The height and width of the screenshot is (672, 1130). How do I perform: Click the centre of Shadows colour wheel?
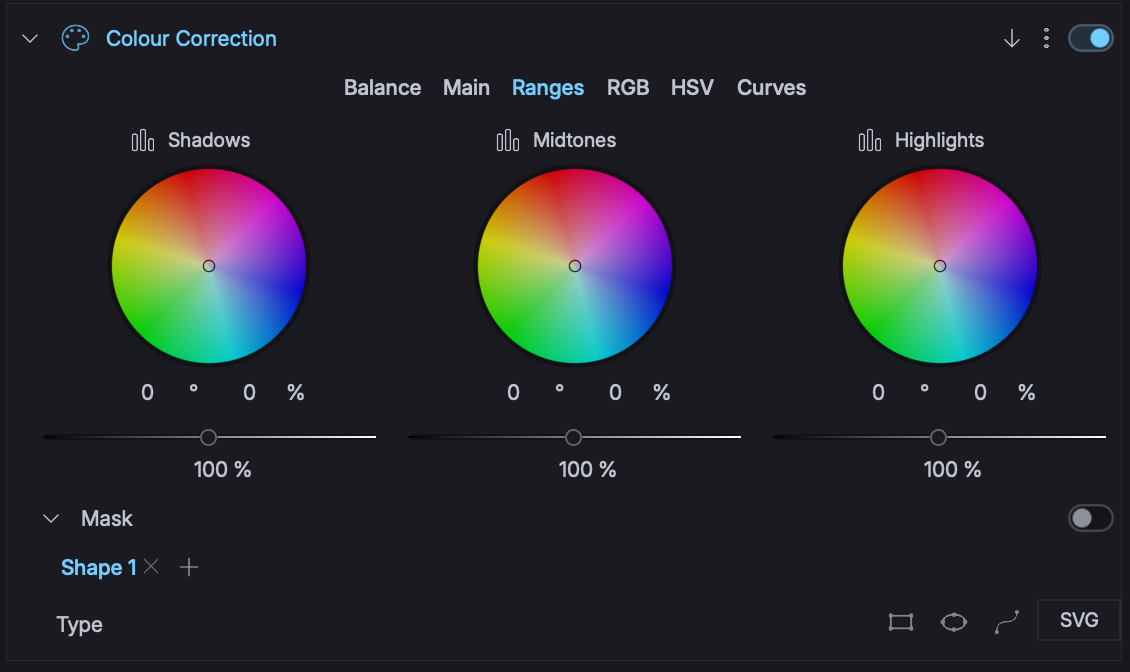tap(209, 266)
